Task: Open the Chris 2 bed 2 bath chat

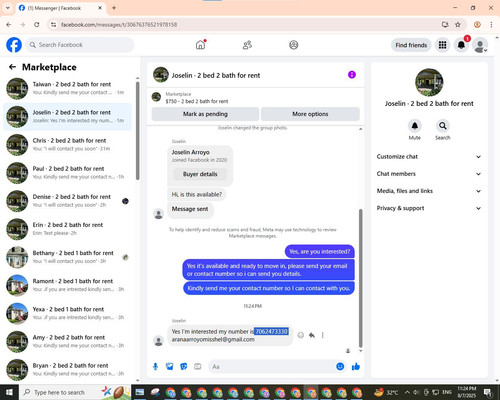Action: pyautogui.click(x=68, y=145)
